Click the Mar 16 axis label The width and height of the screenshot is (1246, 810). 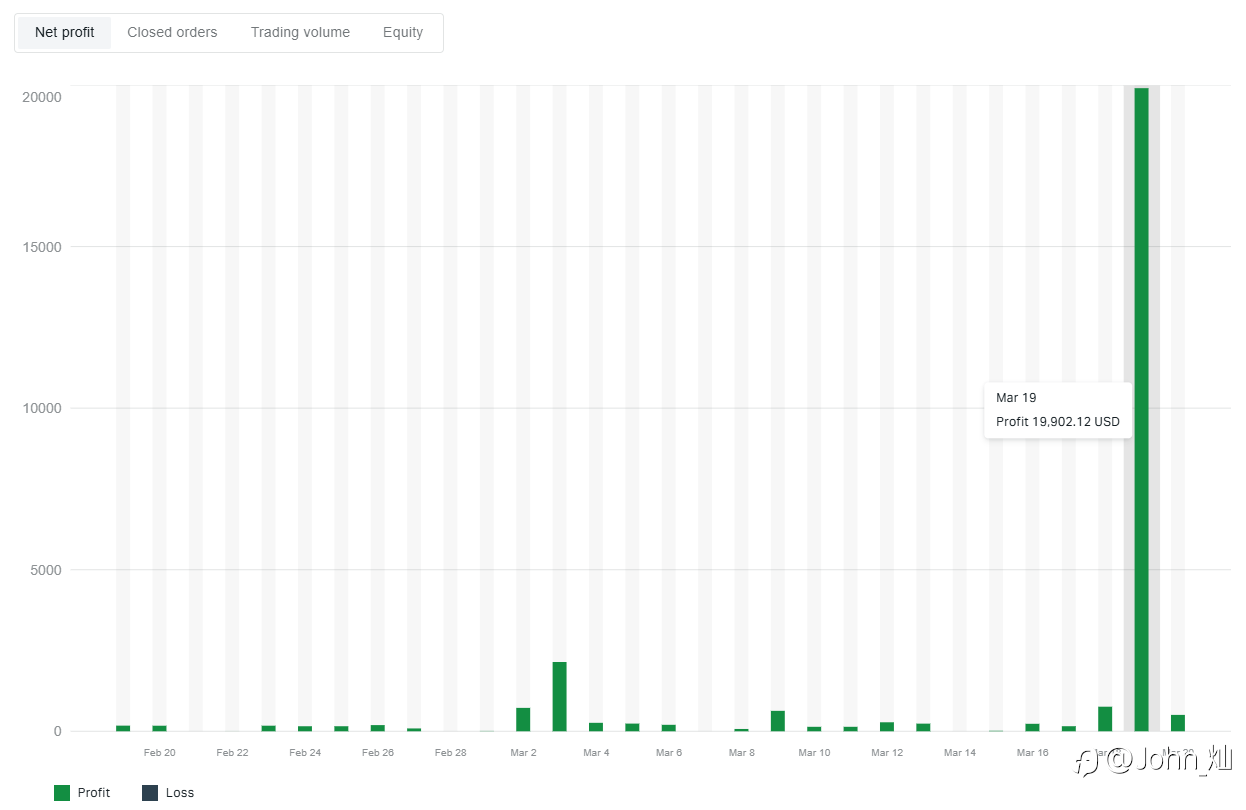(x=1033, y=752)
